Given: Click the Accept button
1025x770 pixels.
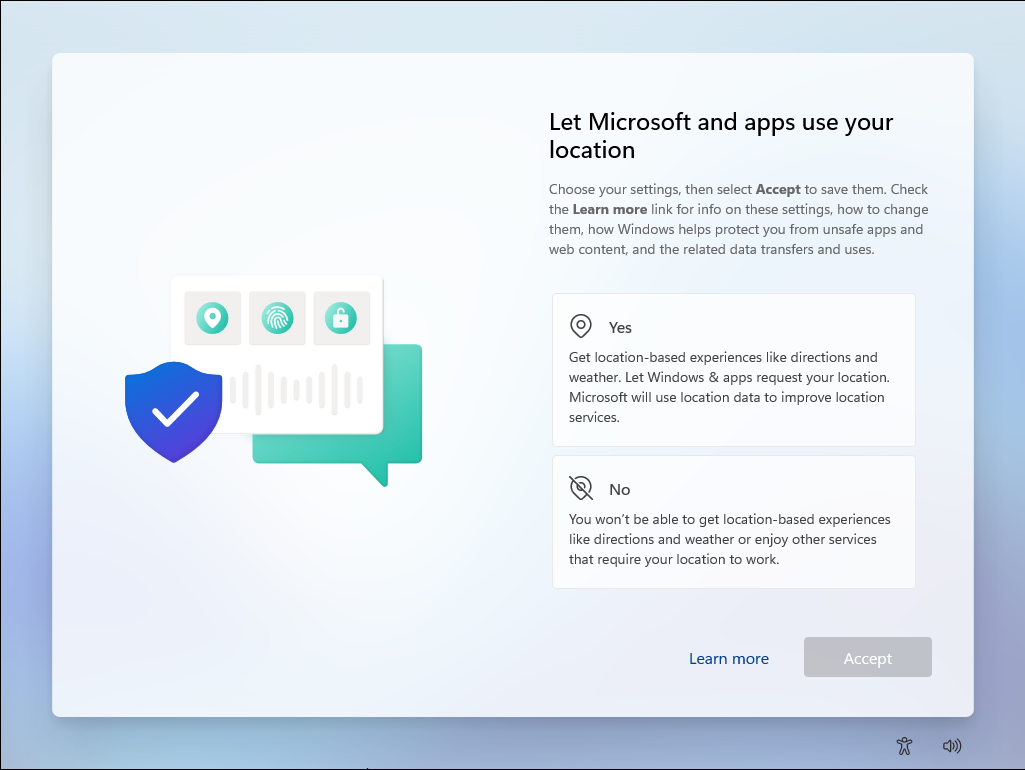Looking at the screenshot, I should click(867, 657).
